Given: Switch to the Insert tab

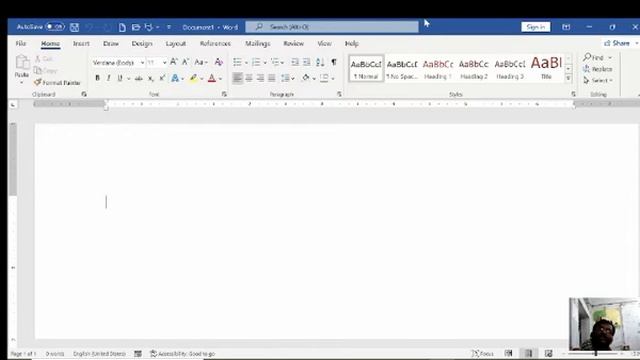Looking at the screenshot, I should tap(81, 43).
